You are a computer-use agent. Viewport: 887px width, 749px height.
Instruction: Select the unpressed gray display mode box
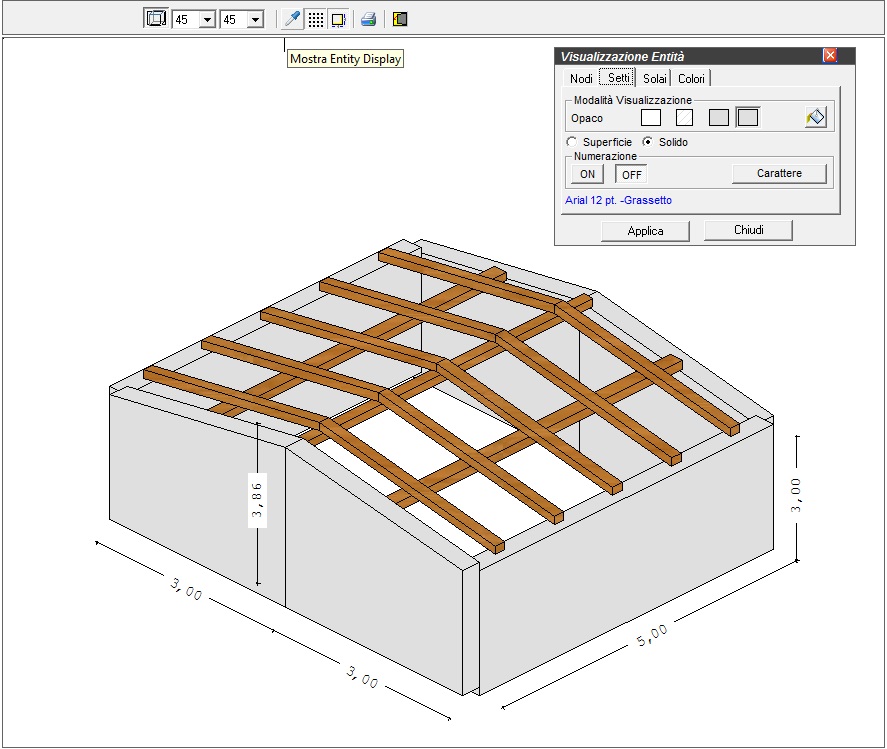(x=718, y=118)
